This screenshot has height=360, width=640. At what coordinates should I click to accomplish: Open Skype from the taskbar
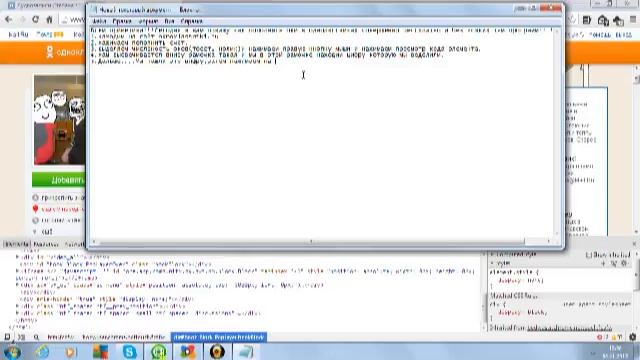coord(129,351)
